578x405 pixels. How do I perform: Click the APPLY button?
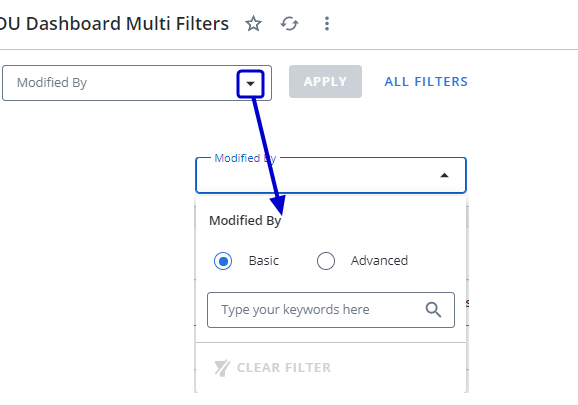tap(325, 81)
